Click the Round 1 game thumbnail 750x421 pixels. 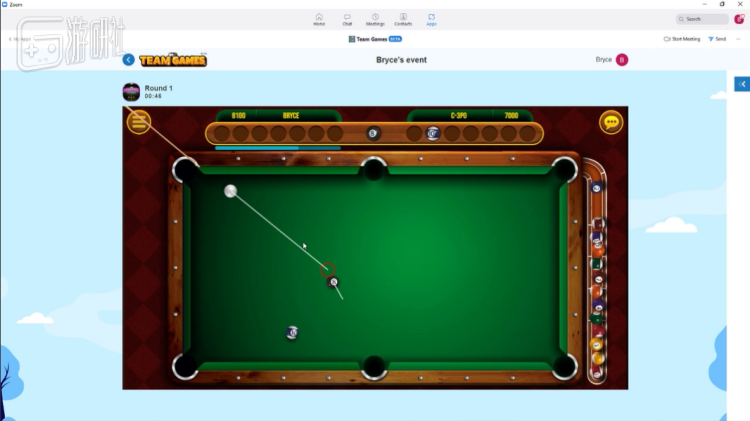[131, 92]
